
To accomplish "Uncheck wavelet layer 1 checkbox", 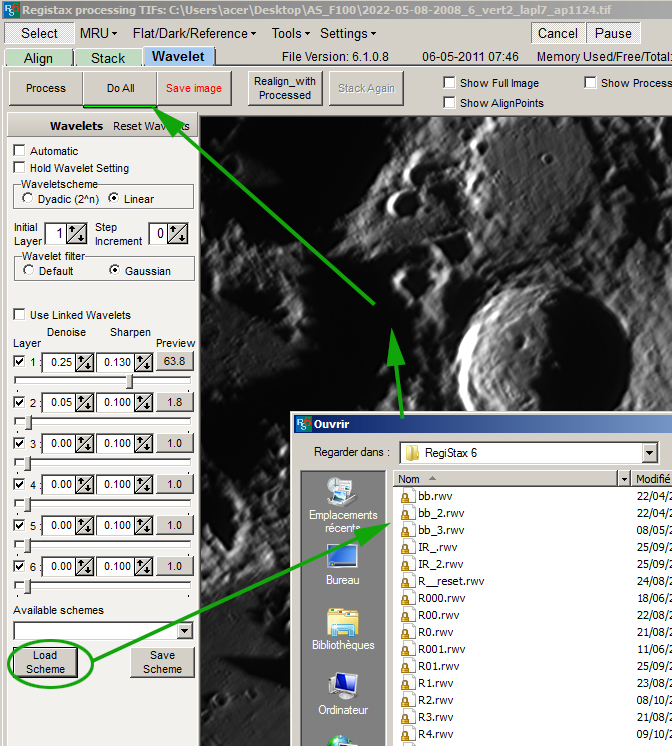I will click(x=19, y=362).
